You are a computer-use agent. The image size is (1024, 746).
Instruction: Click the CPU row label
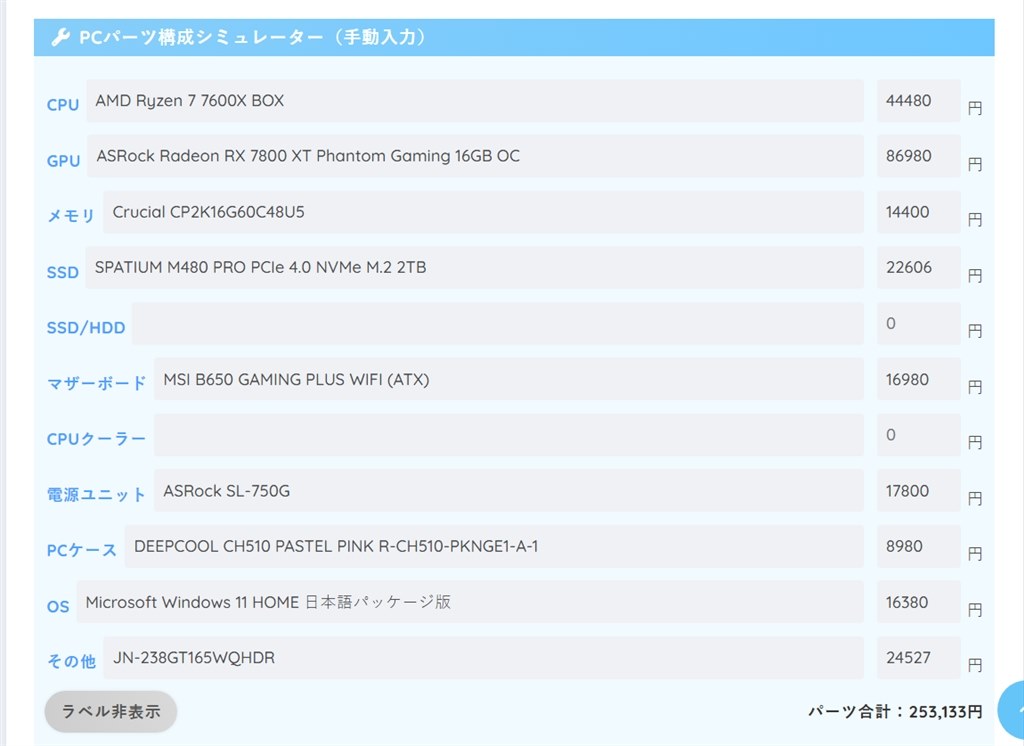(63, 105)
